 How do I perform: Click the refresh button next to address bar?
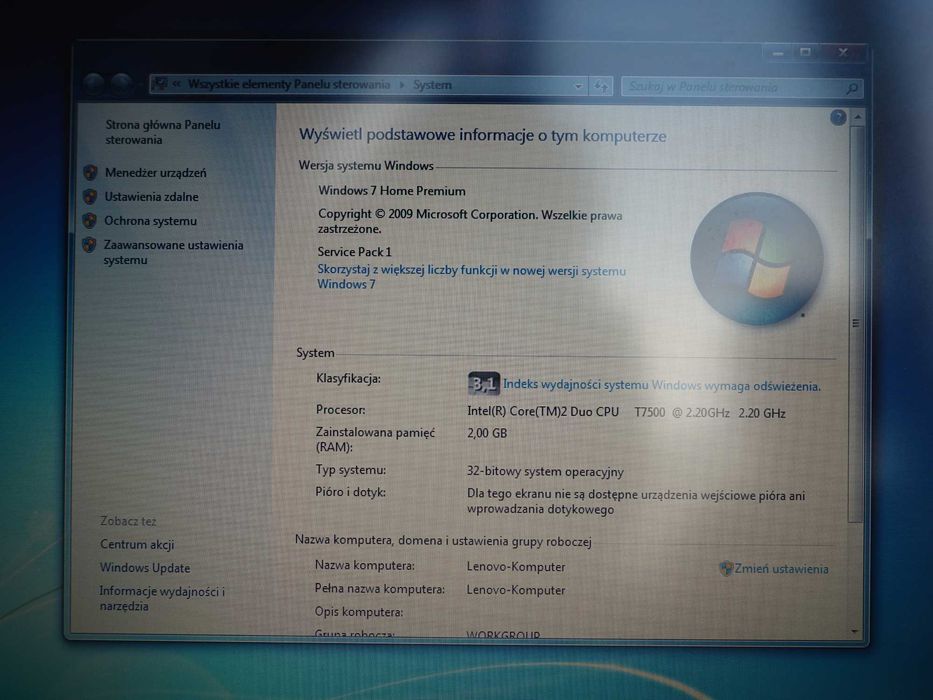601,87
